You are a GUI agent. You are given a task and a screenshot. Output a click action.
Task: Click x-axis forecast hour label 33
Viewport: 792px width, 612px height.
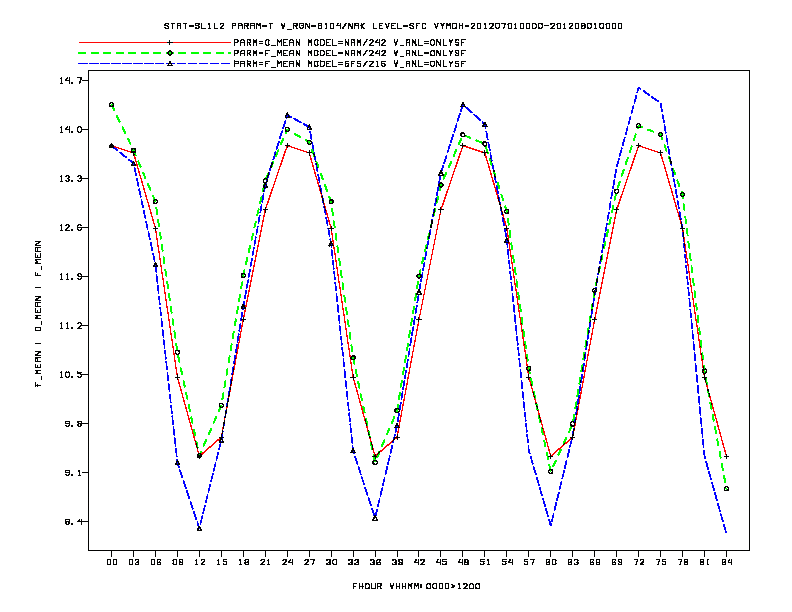tap(353, 562)
